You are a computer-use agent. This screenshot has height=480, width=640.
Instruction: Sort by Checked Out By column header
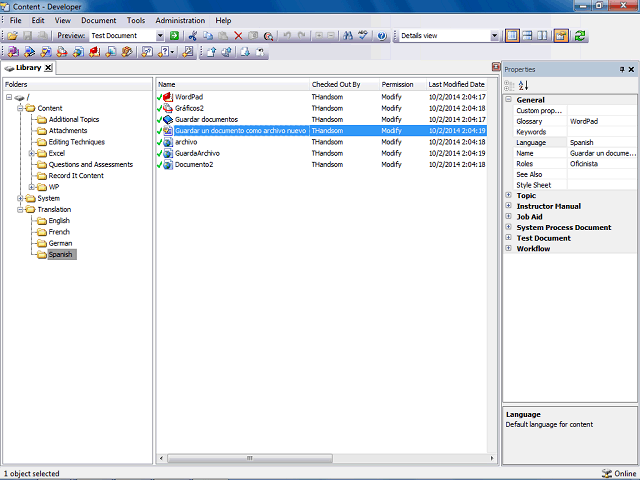(x=344, y=84)
